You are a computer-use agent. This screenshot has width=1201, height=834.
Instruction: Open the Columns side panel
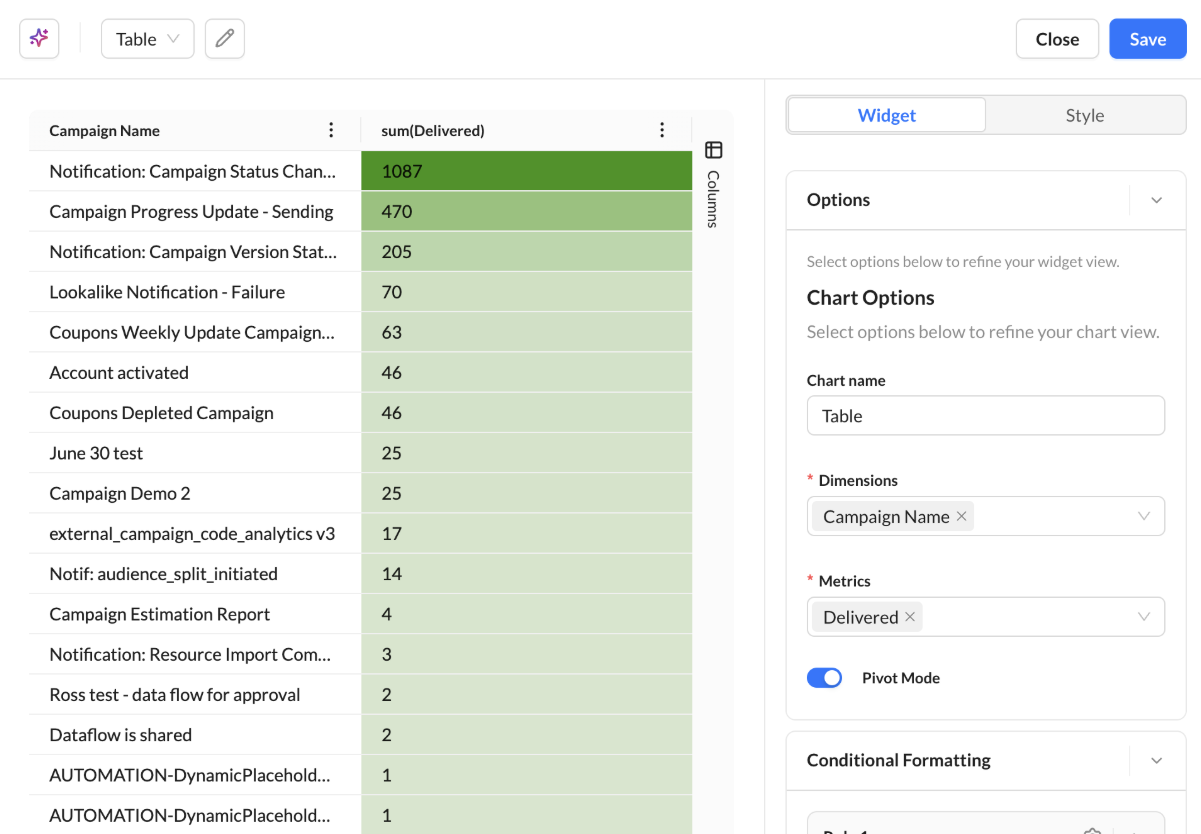pyautogui.click(x=713, y=184)
